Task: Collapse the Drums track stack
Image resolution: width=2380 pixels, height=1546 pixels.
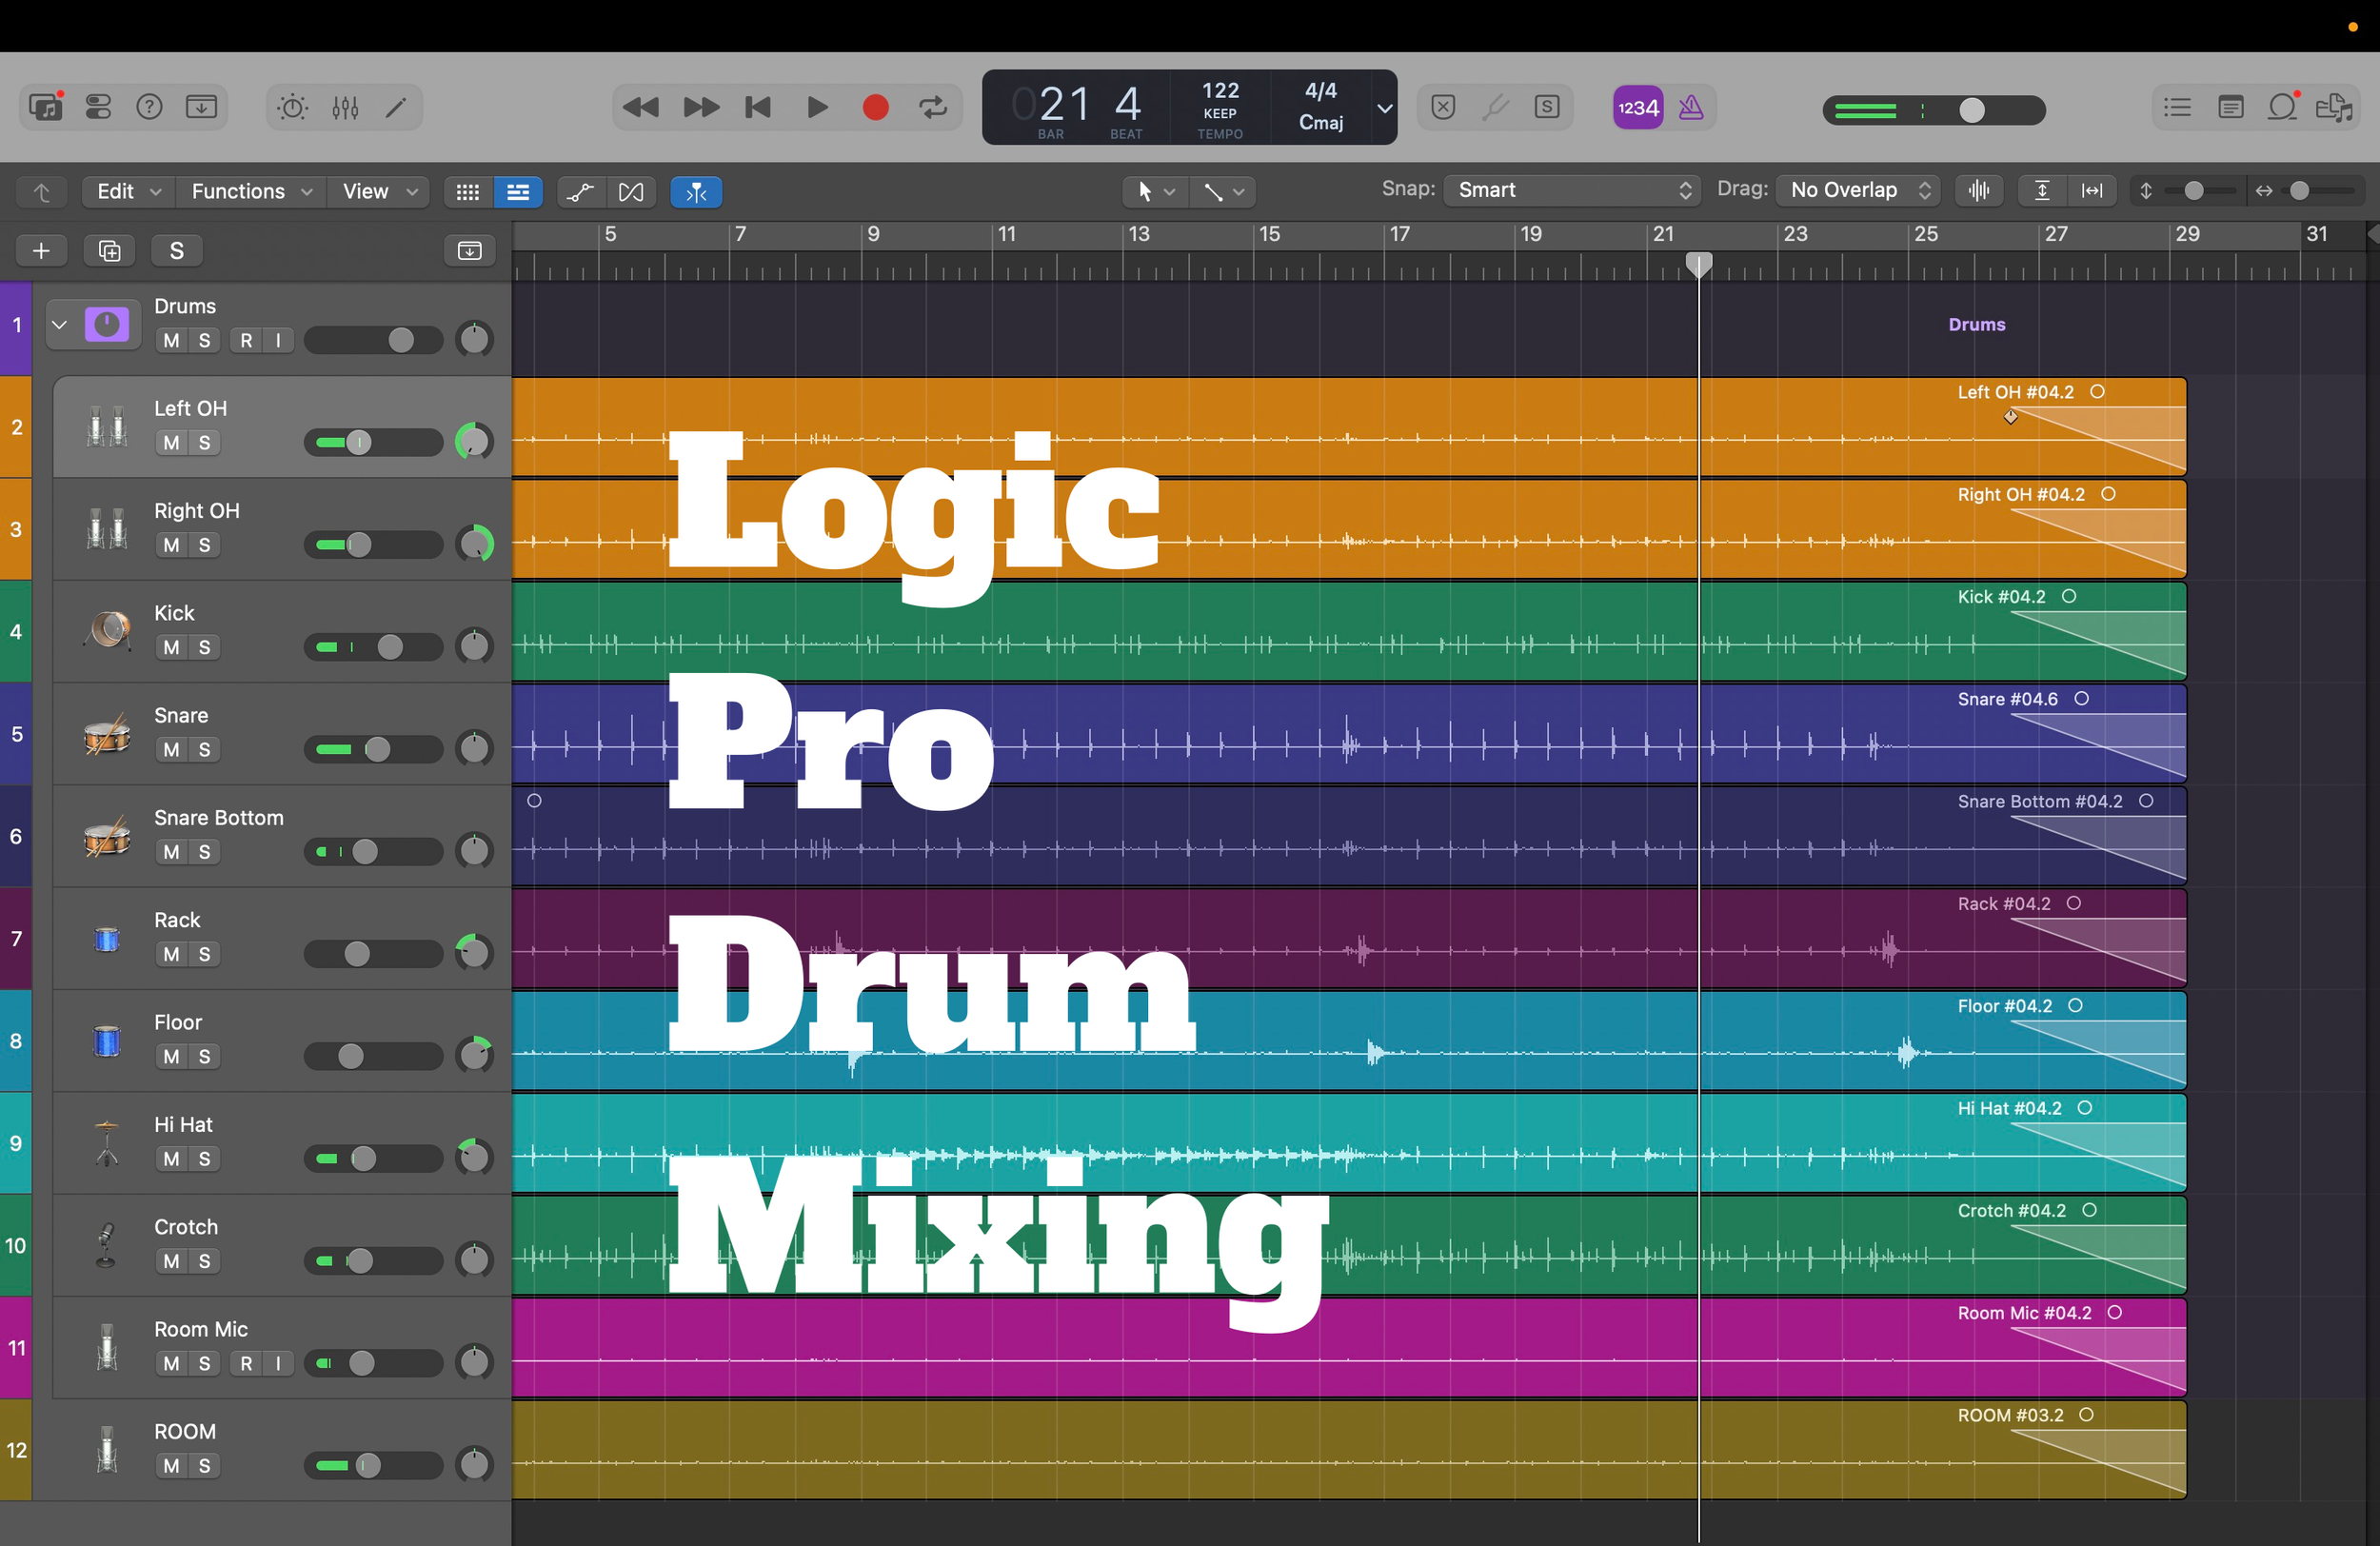Action: point(59,325)
